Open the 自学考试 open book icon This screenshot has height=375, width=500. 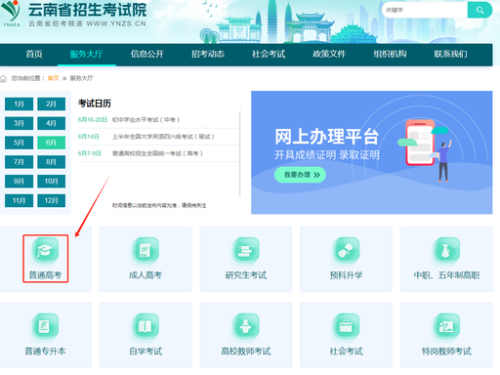coord(145,326)
